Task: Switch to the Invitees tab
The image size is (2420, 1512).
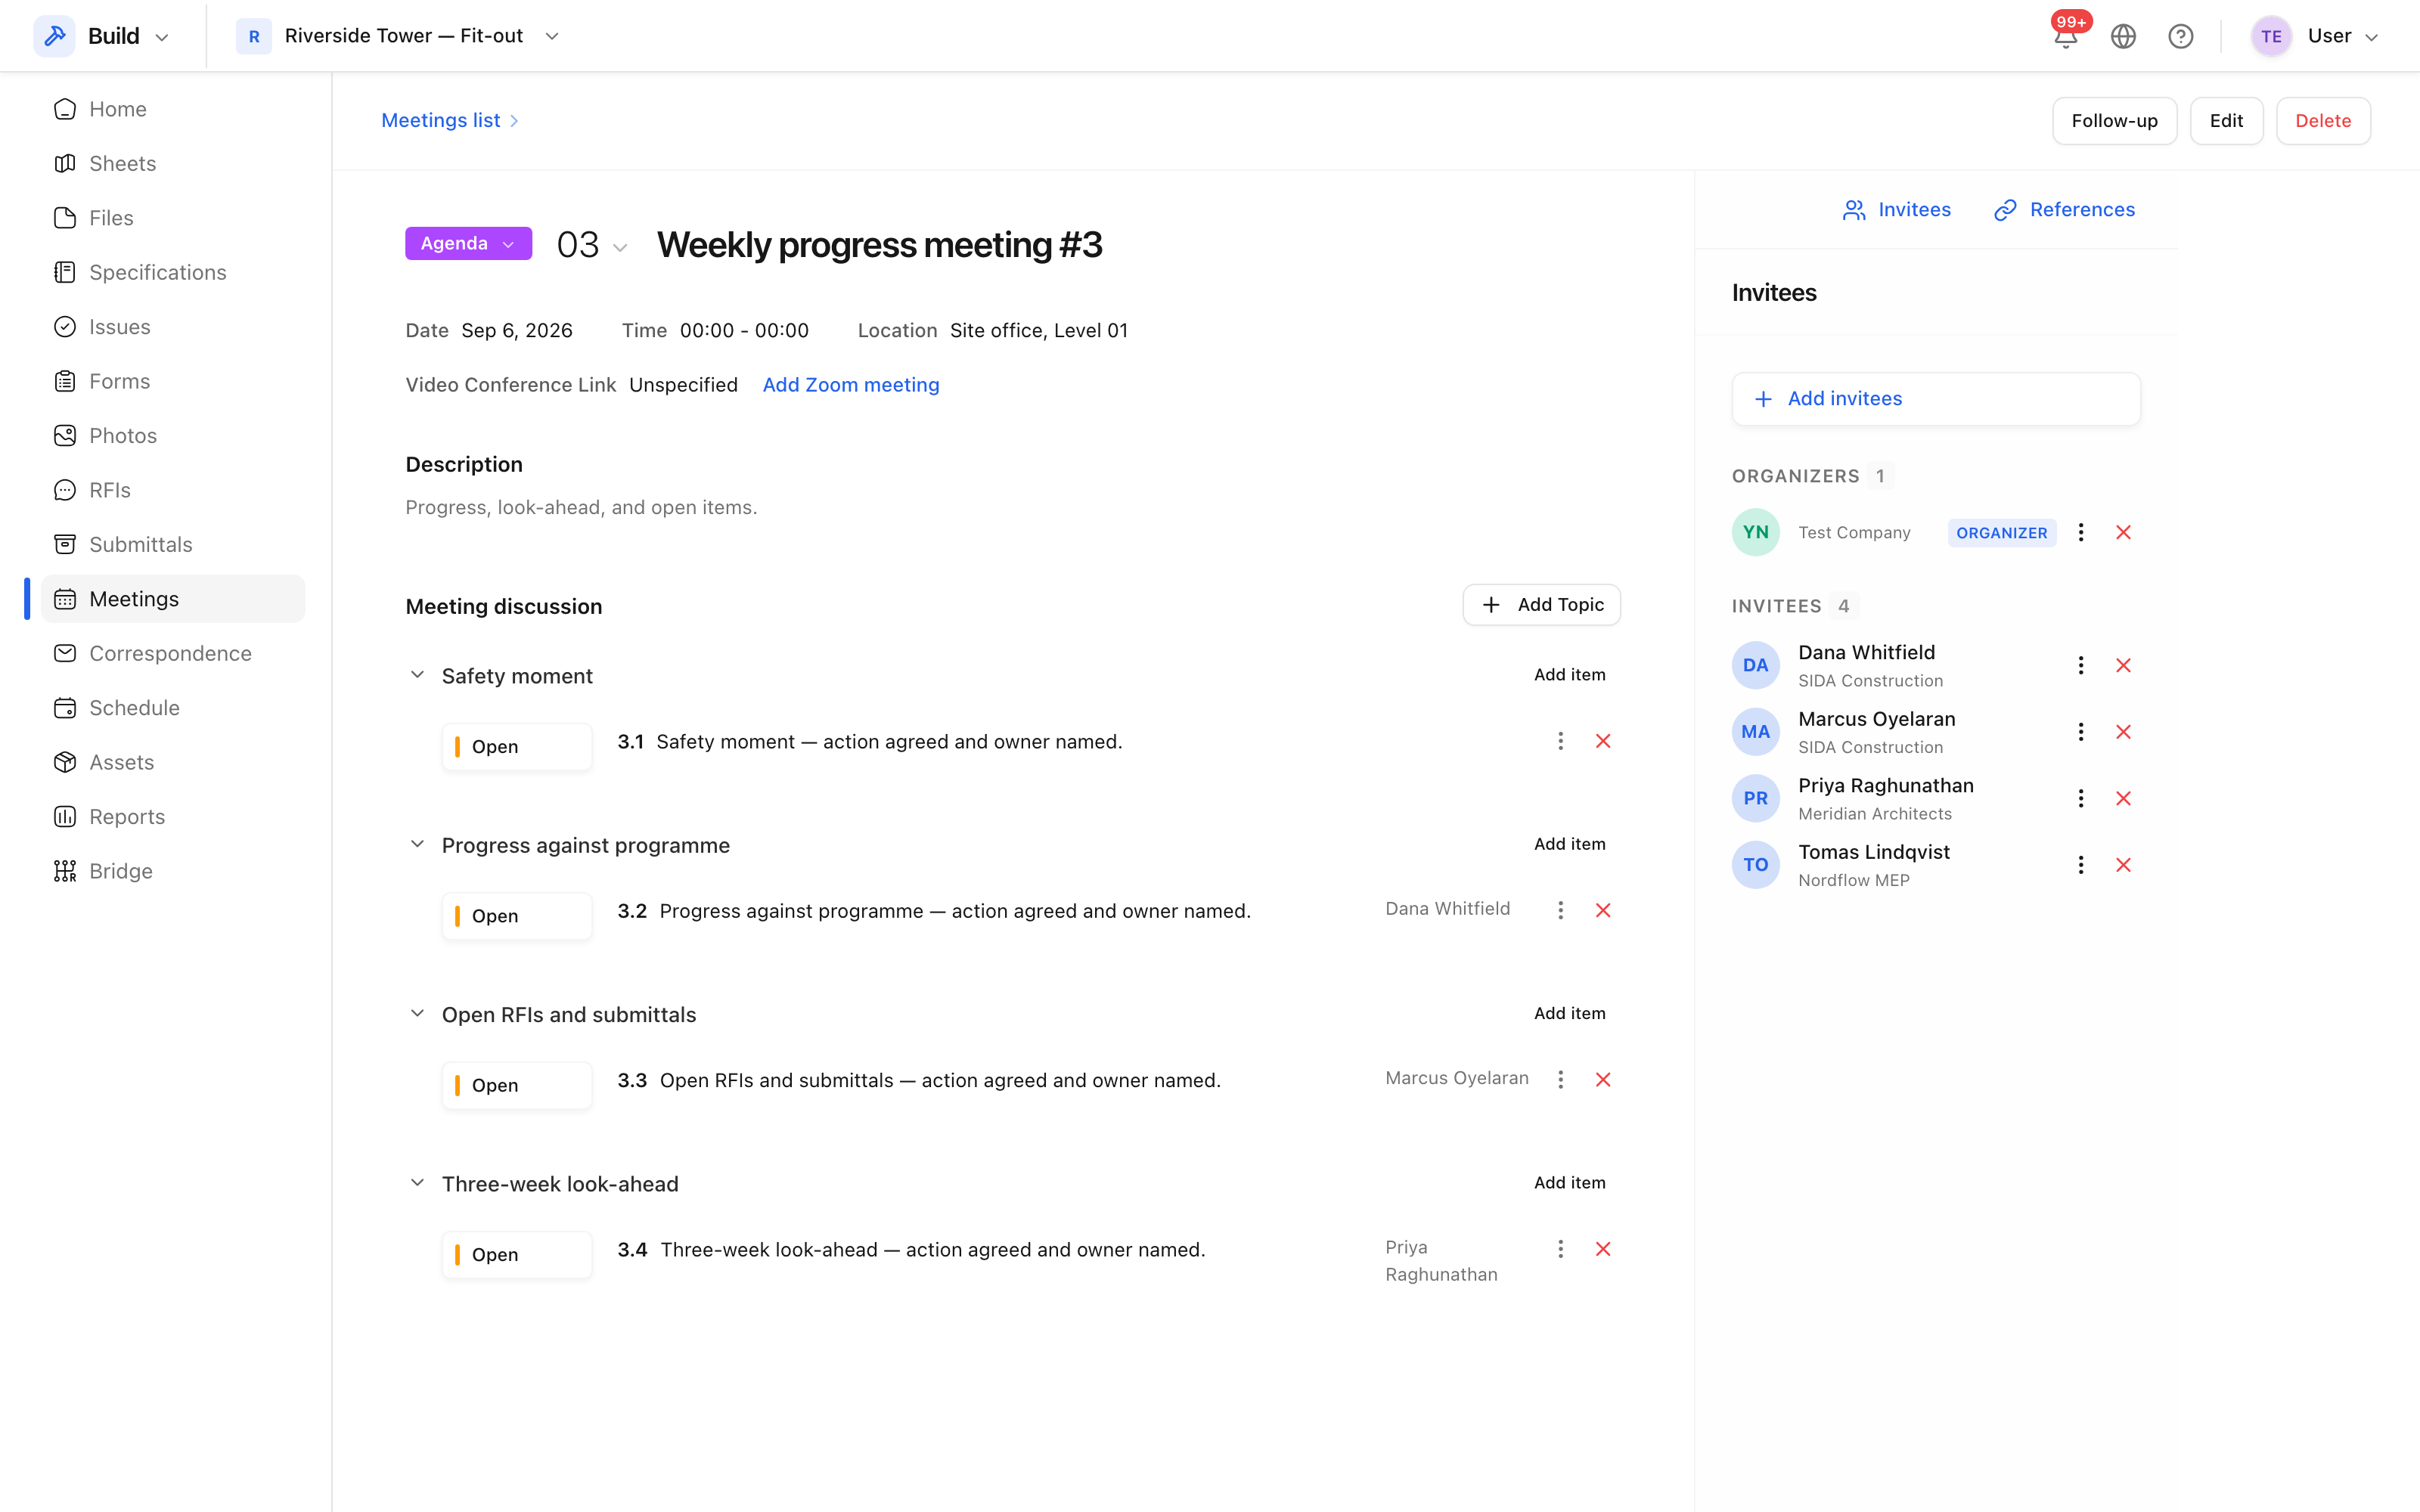Action: tap(1897, 210)
